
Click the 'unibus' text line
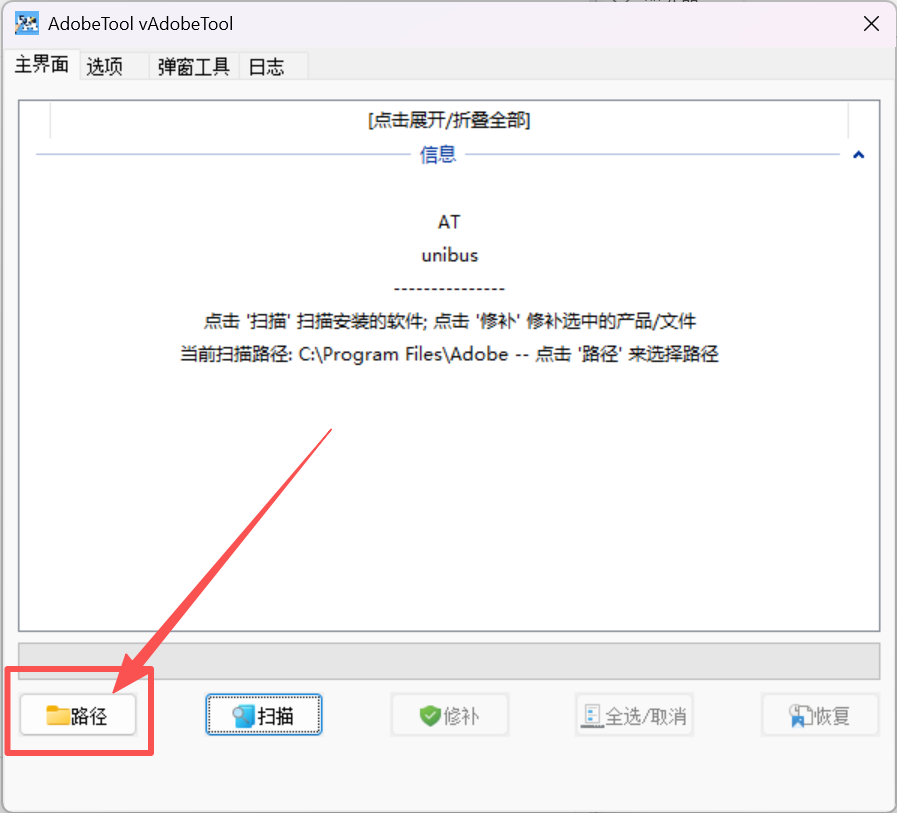click(450, 255)
